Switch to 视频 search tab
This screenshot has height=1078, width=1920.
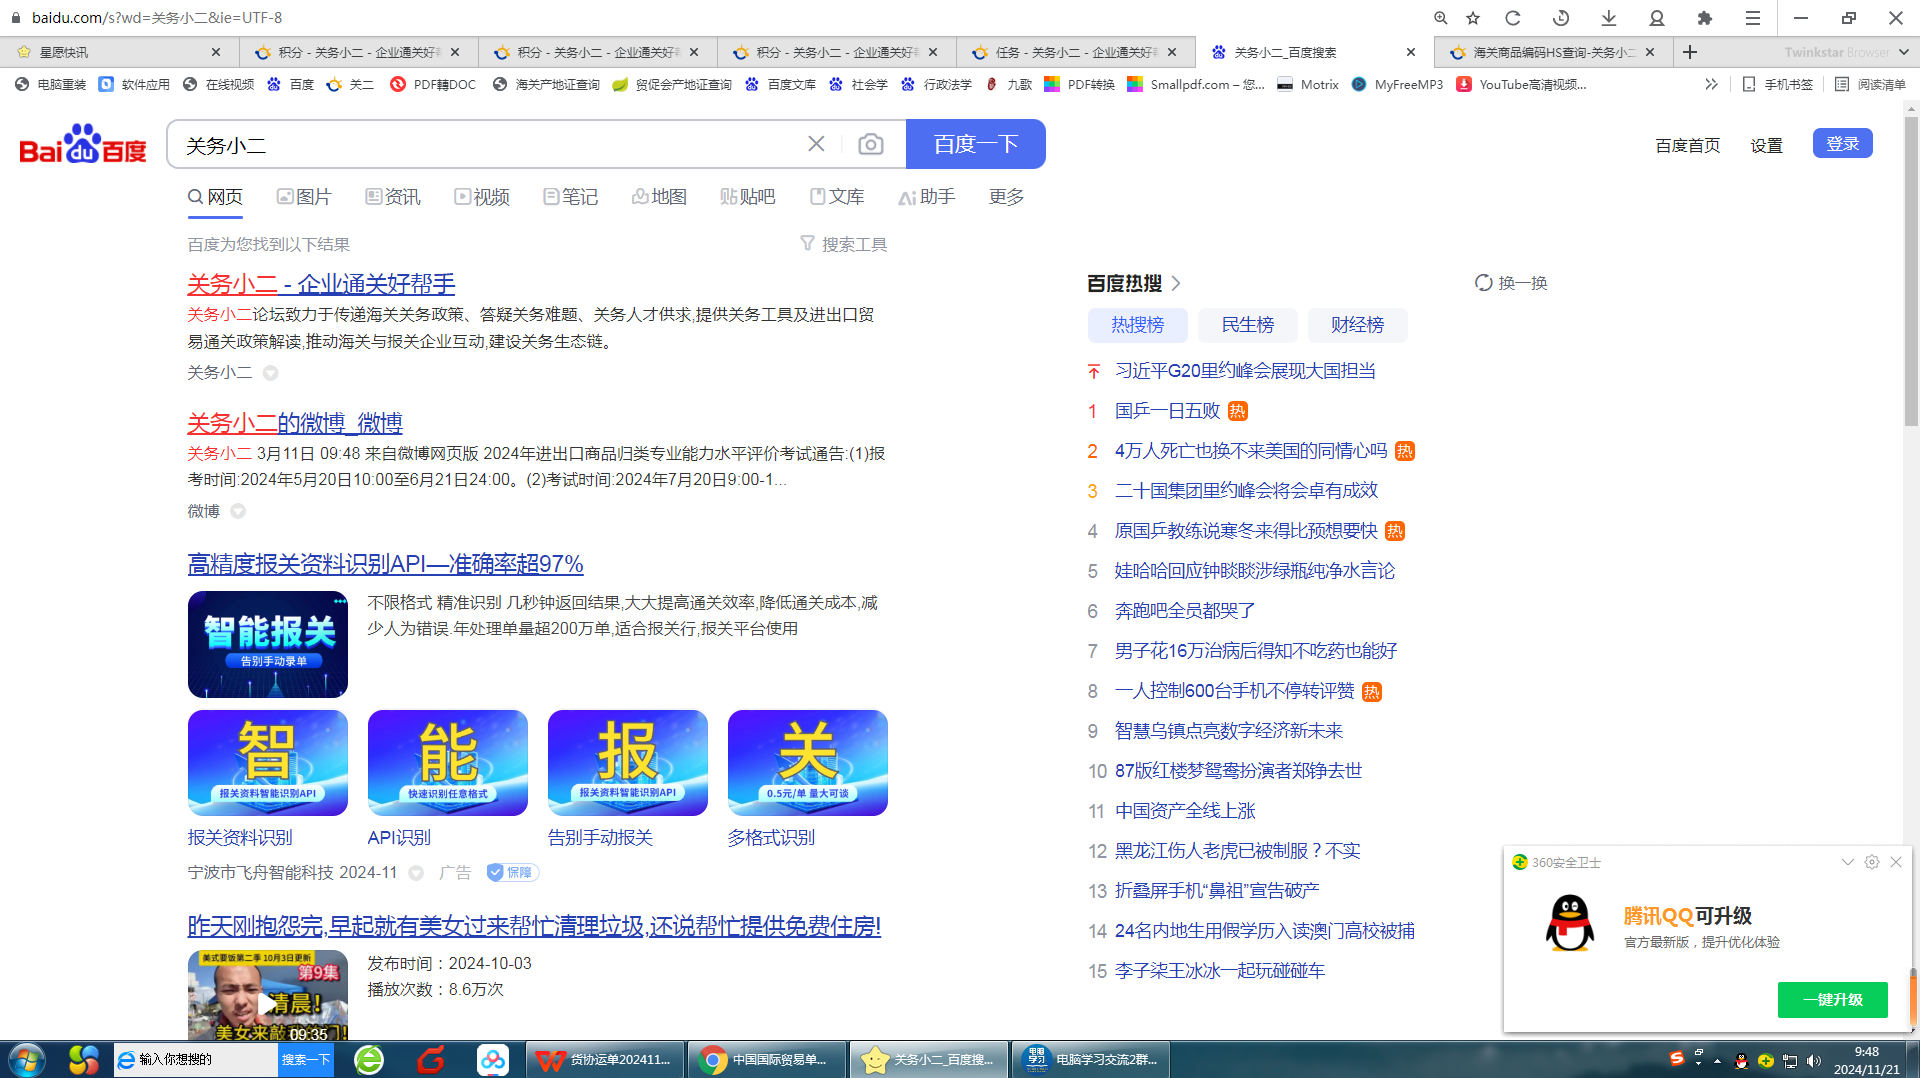click(482, 197)
